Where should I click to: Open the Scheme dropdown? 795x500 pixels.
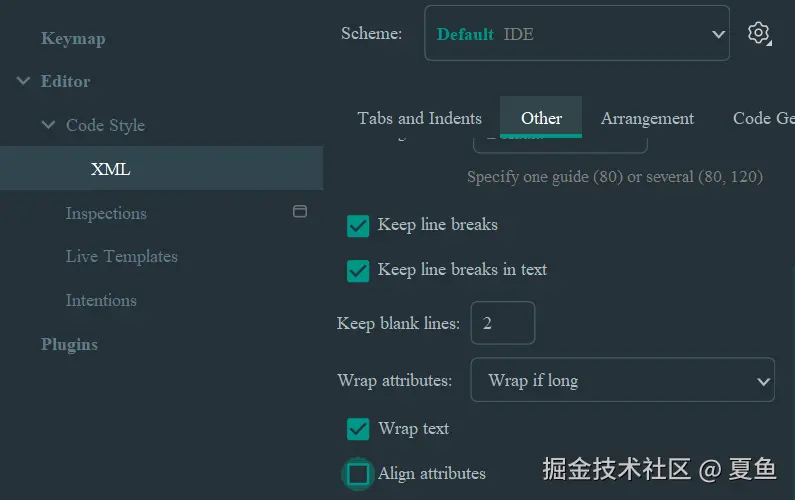click(x=577, y=34)
